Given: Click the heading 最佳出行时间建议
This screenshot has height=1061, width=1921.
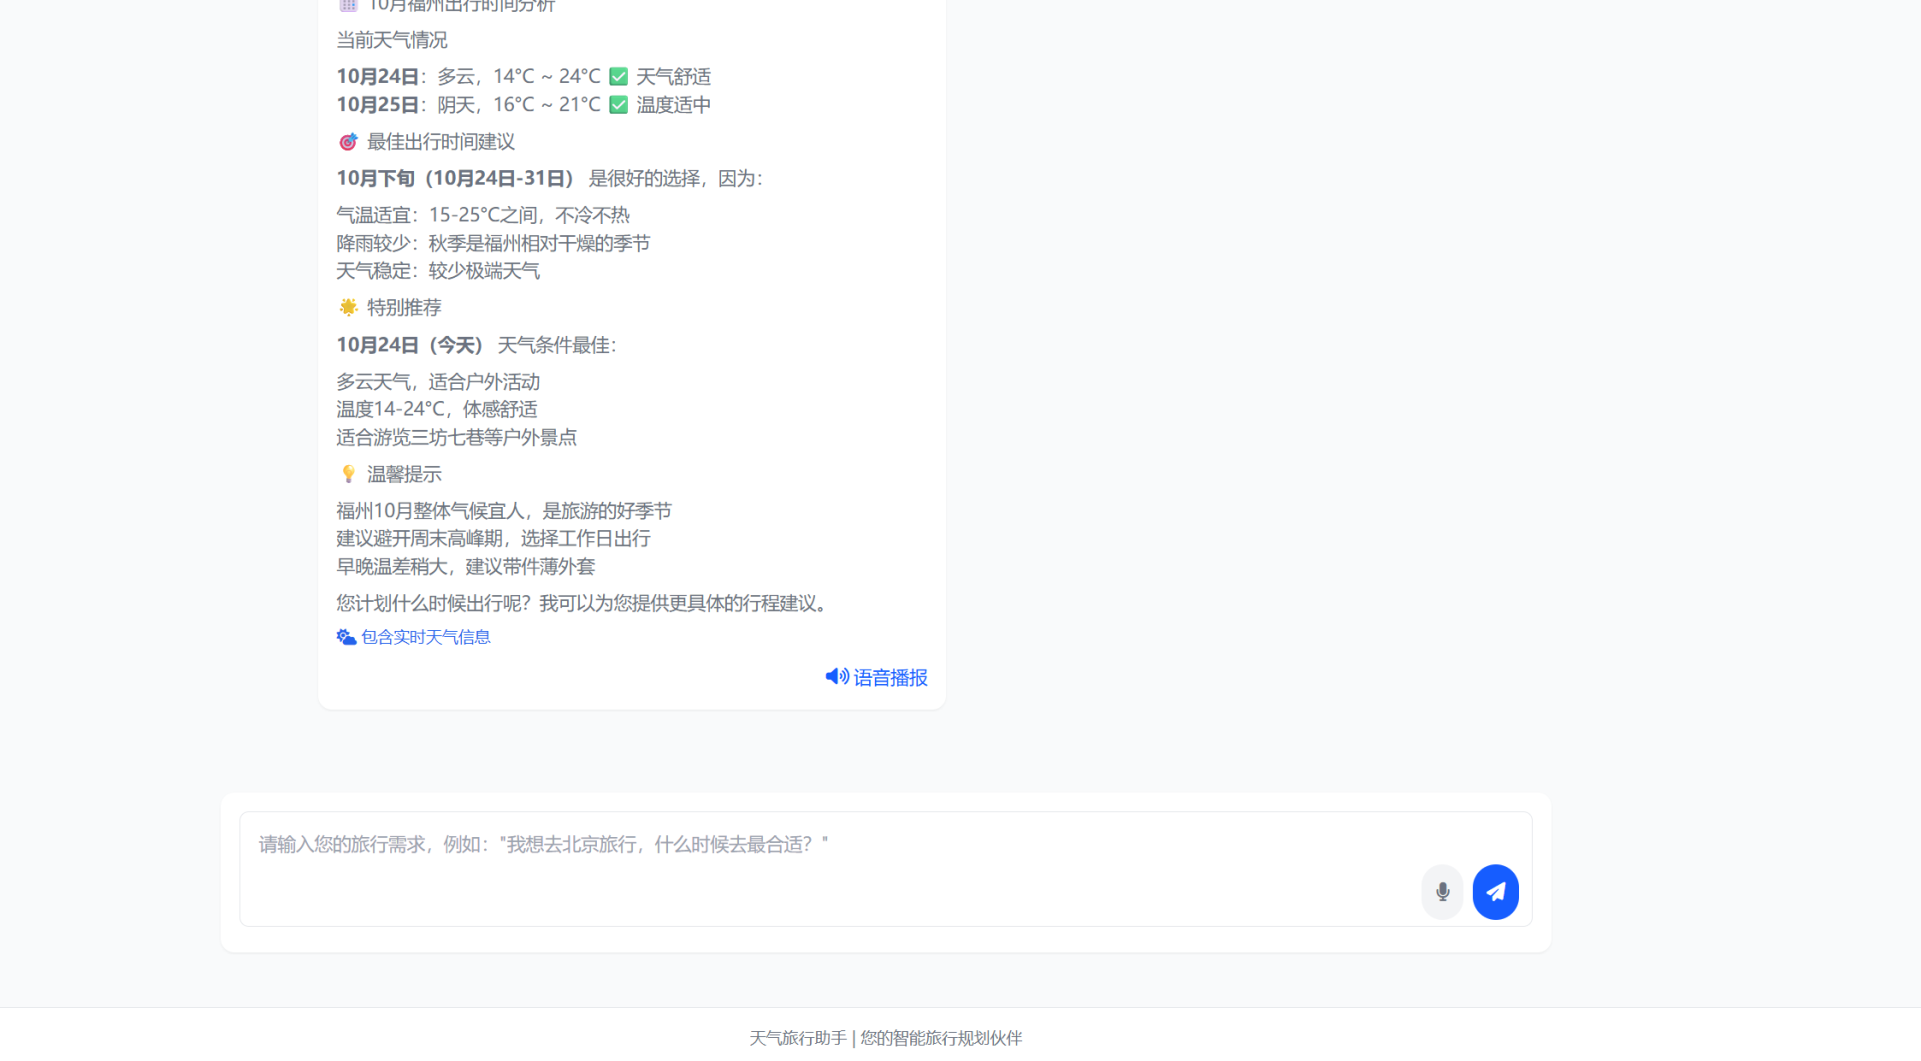Looking at the screenshot, I should pyautogui.click(x=441, y=142).
